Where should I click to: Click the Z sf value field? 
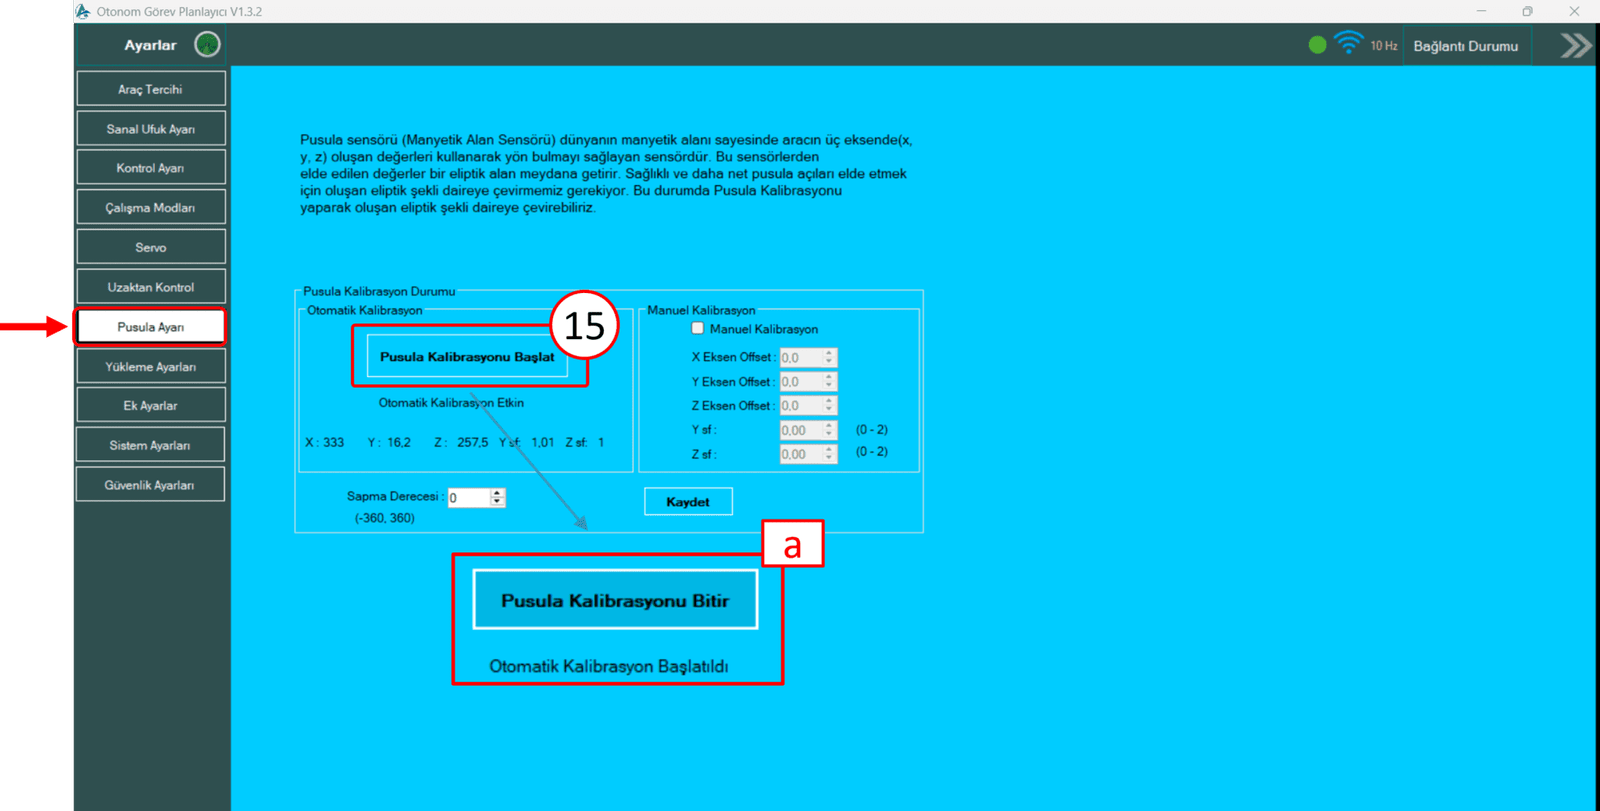click(x=801, y=454)
